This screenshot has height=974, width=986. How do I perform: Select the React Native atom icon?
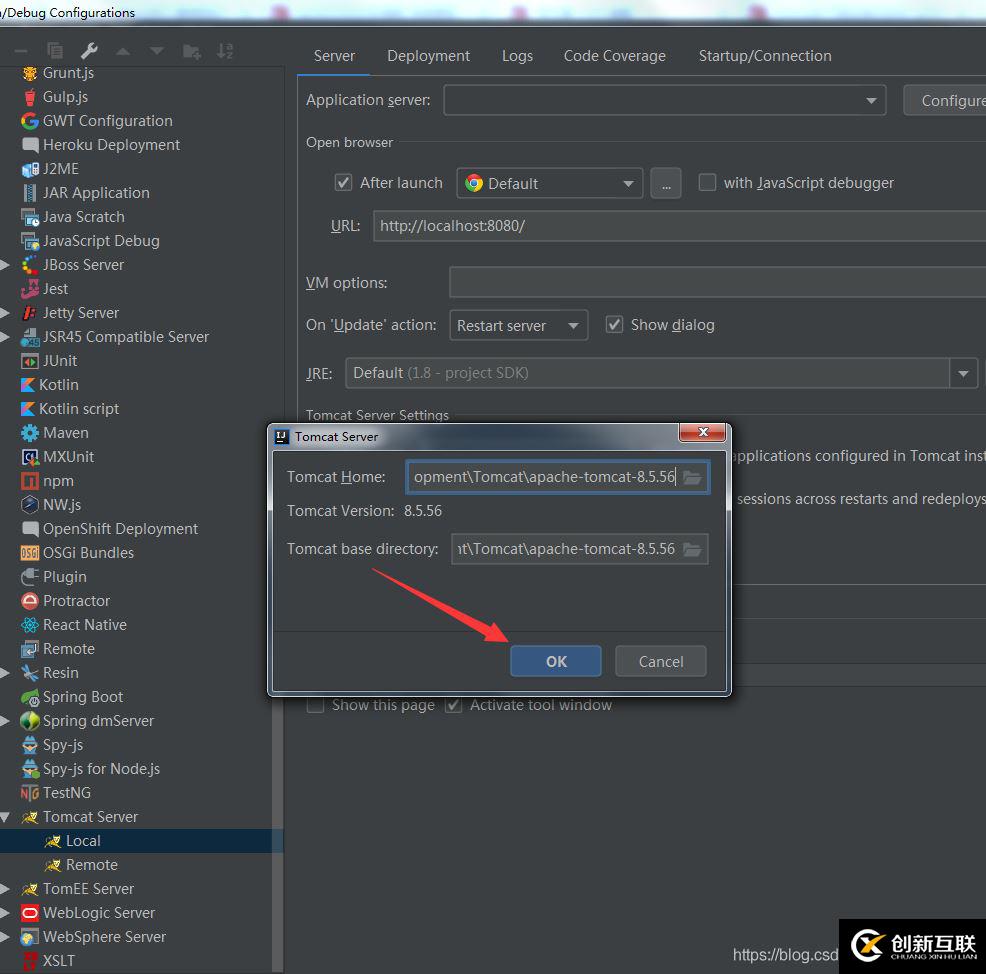coord(30,625)
